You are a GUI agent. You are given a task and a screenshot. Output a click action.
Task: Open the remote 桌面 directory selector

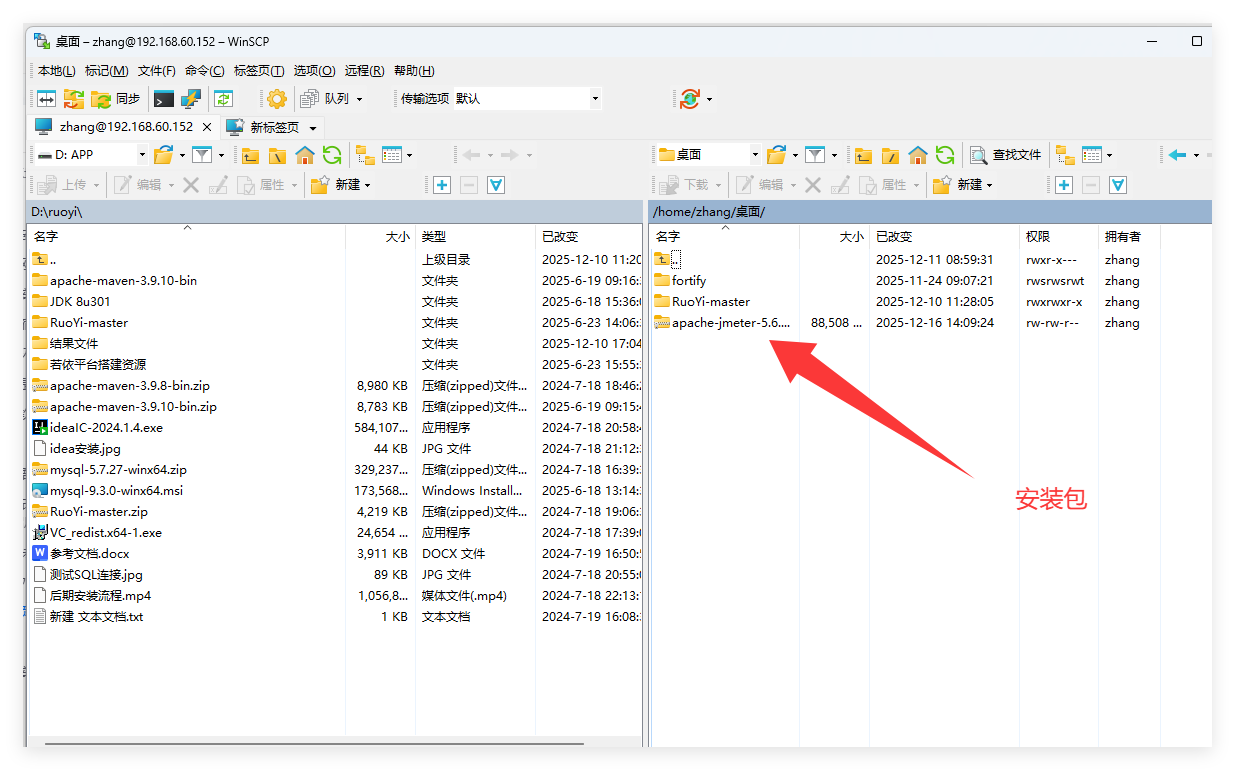pyautogui.click(x=708, y=155)
